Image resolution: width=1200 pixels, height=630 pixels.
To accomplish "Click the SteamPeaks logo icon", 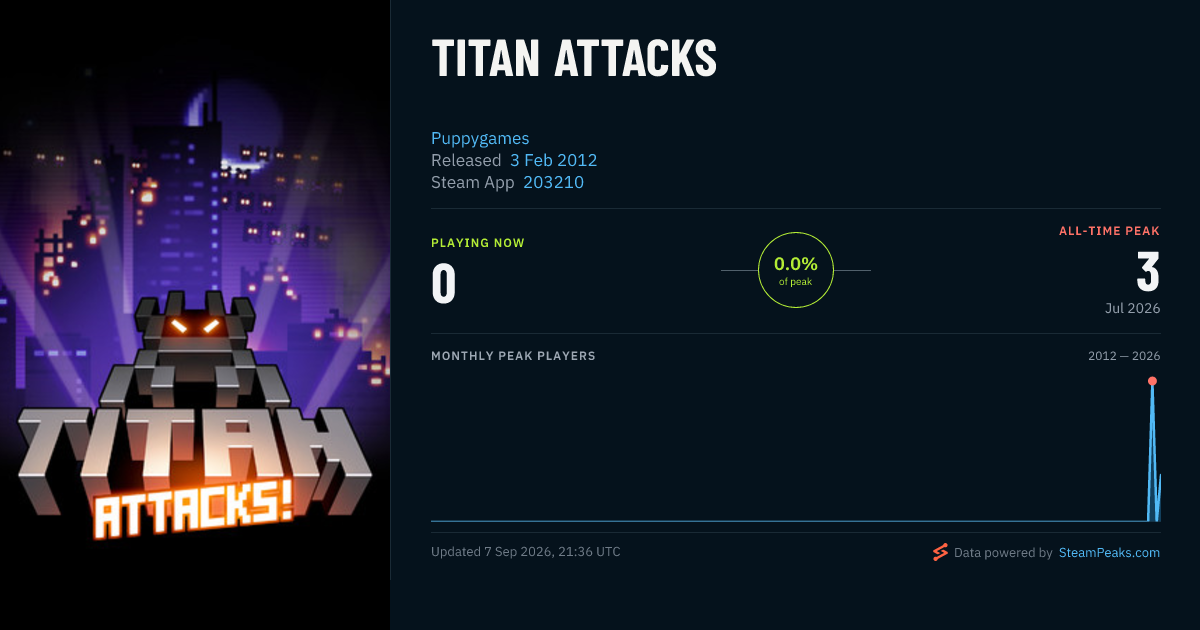I will [x=940, y=552].
